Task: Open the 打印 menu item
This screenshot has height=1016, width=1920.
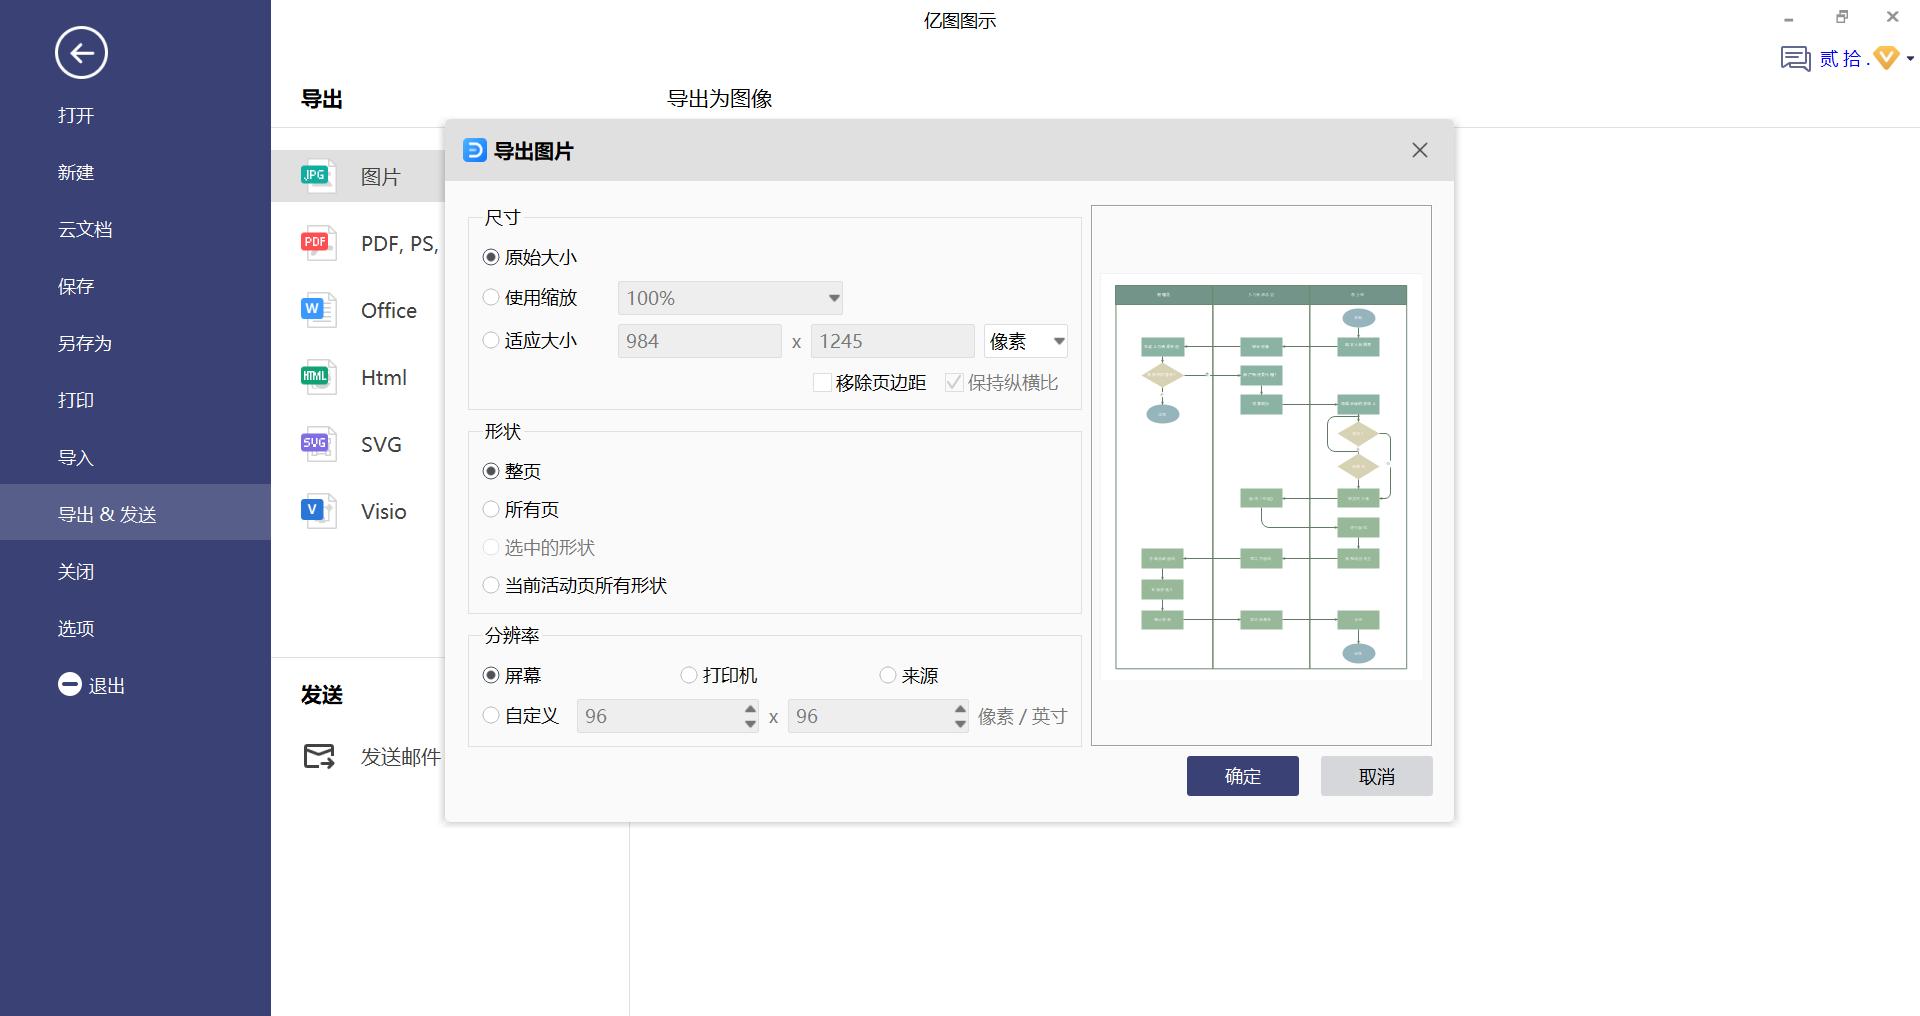Action: pos(77,400)
